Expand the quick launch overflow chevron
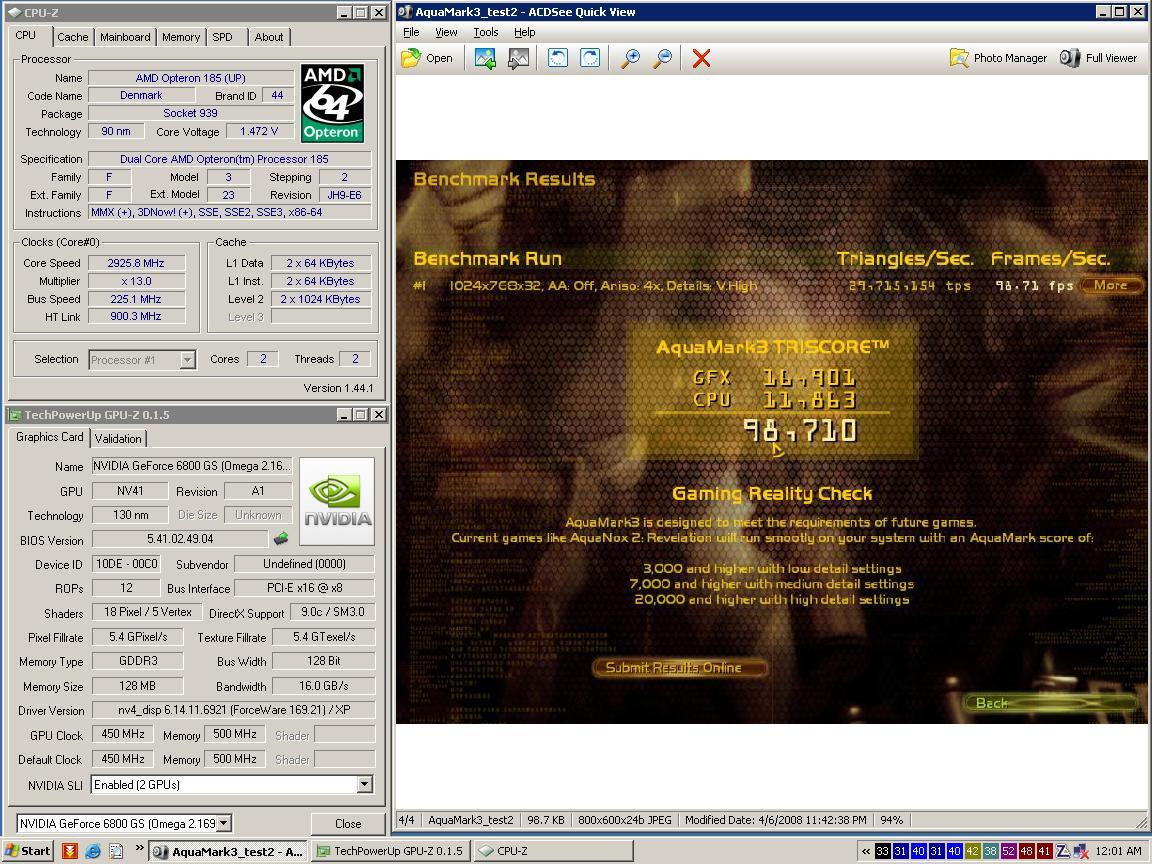 tap(140, 848)
